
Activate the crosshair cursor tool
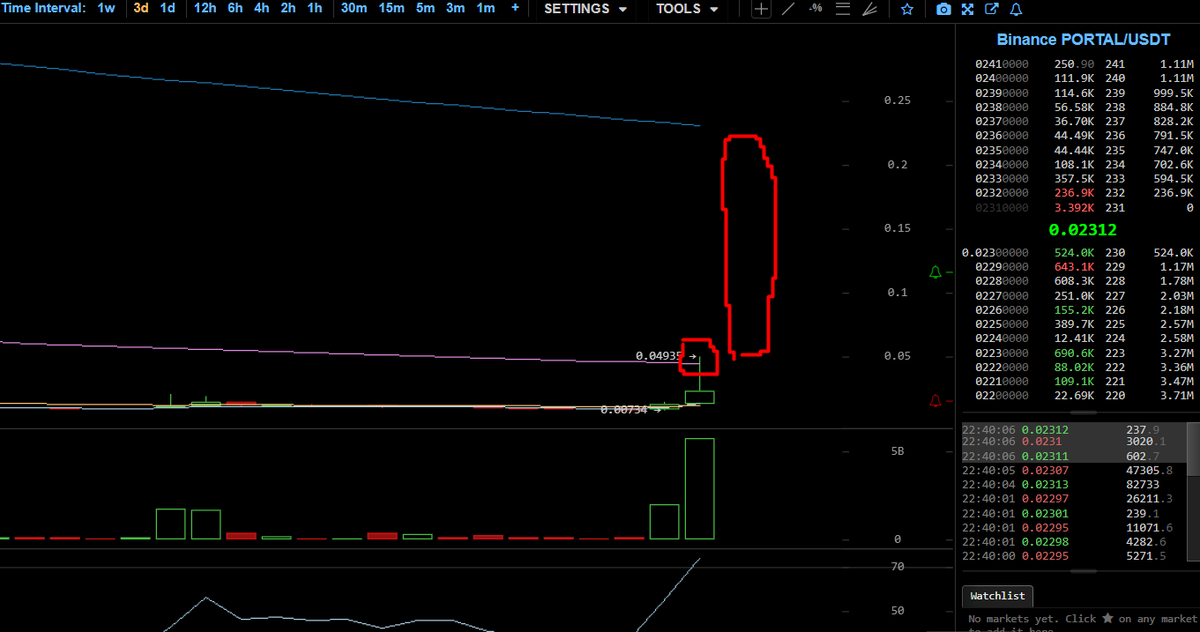[x=762, y=9]
